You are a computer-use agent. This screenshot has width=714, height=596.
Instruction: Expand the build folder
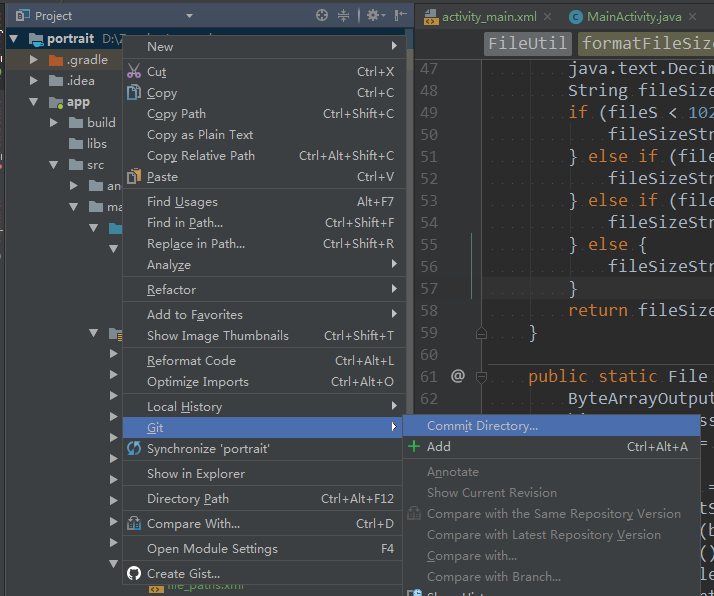[55, 123]
